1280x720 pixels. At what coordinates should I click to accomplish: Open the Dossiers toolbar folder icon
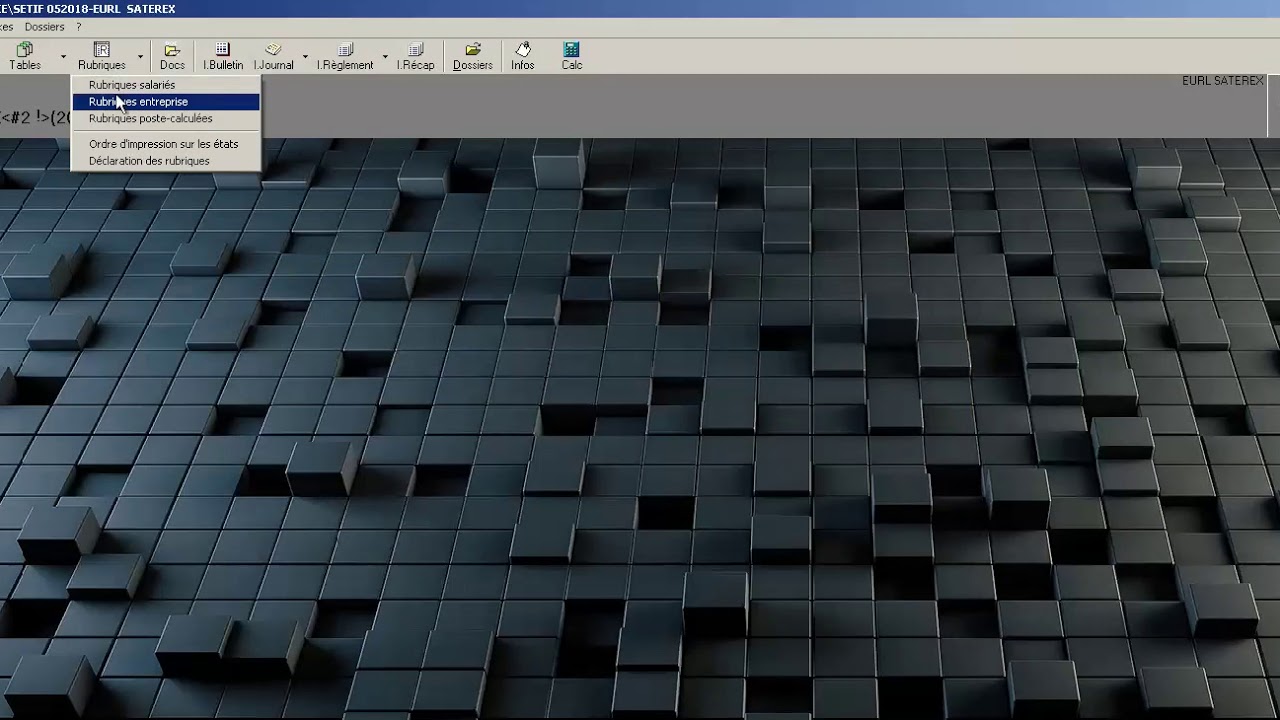coord(473,56)
